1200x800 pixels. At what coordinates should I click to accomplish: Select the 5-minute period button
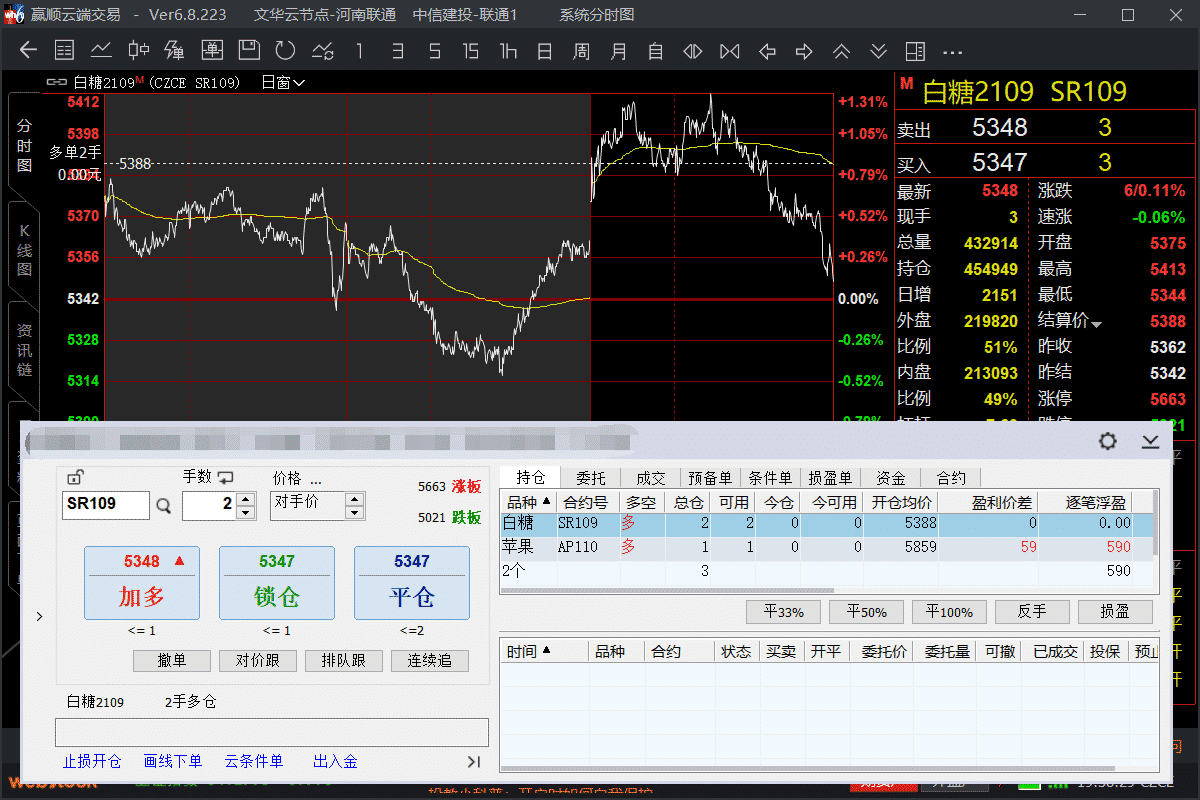tap(434, 51)
